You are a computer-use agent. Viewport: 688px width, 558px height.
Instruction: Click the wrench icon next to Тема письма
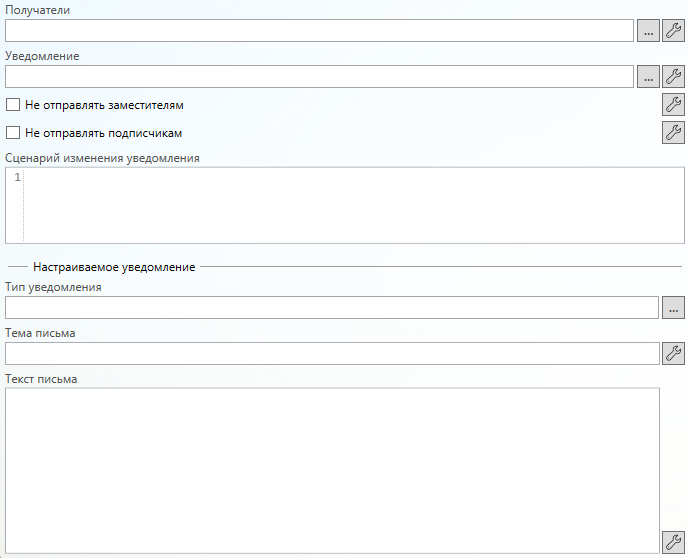(674, 353)
